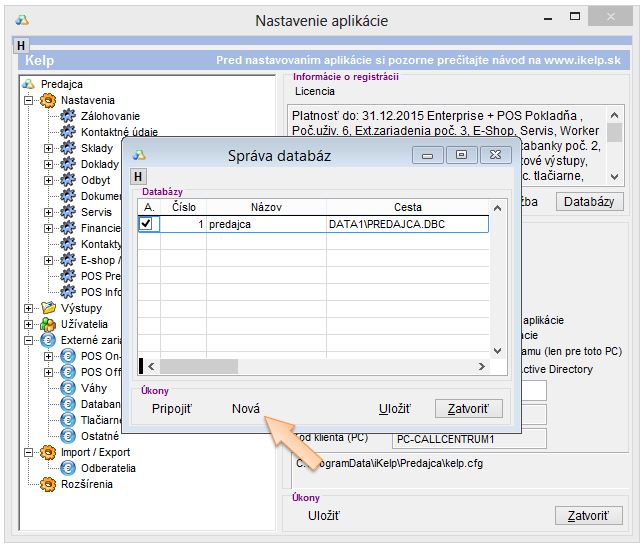This screenshot has width=644, height=546.
Task: Click the Pripojiť button
Action: [172, 409]
